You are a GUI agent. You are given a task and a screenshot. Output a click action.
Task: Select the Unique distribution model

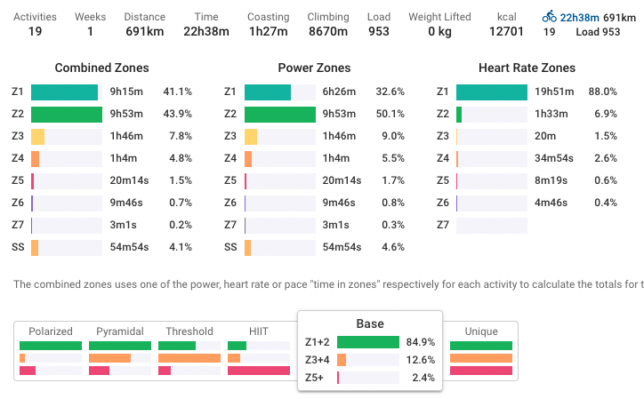[x=481, y=352]
